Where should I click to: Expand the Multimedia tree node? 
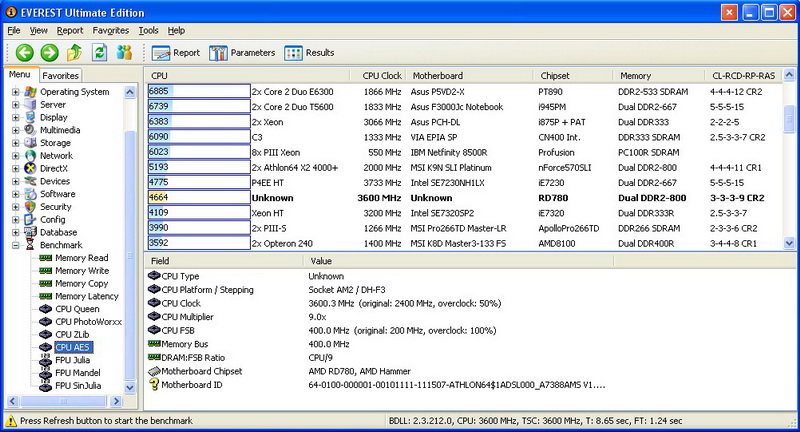pyautogui.click(x=15, y=130)
